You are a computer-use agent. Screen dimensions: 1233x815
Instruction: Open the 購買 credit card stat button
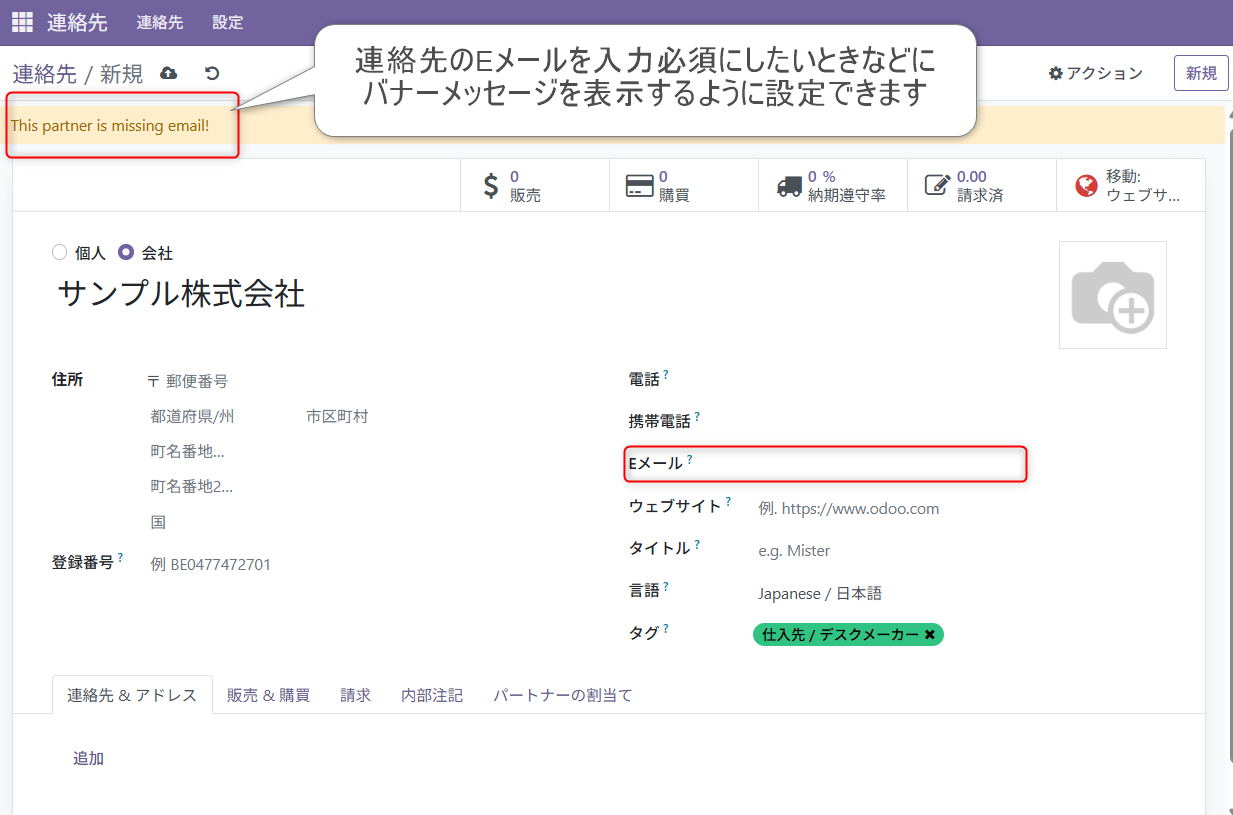(x=684, y=186)
